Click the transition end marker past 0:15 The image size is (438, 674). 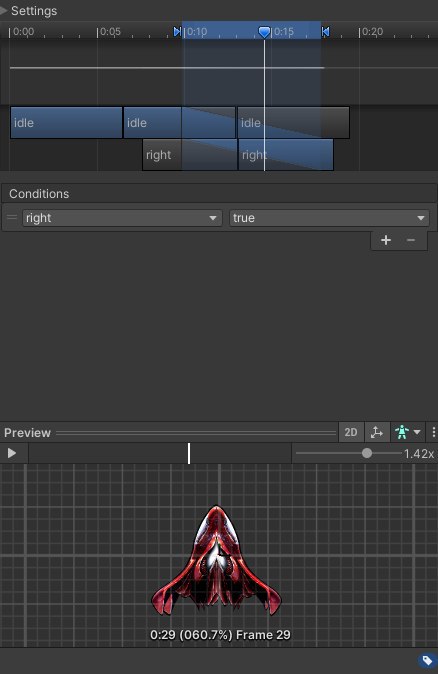(325, 31)
